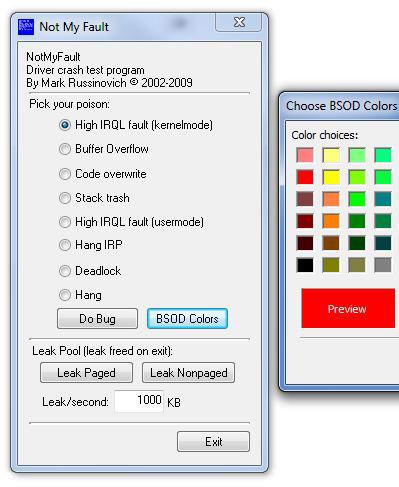This screenshot has height=487, width=399.
Task: Click the 'Pick your poison:' label
Action: click(69, 104)
